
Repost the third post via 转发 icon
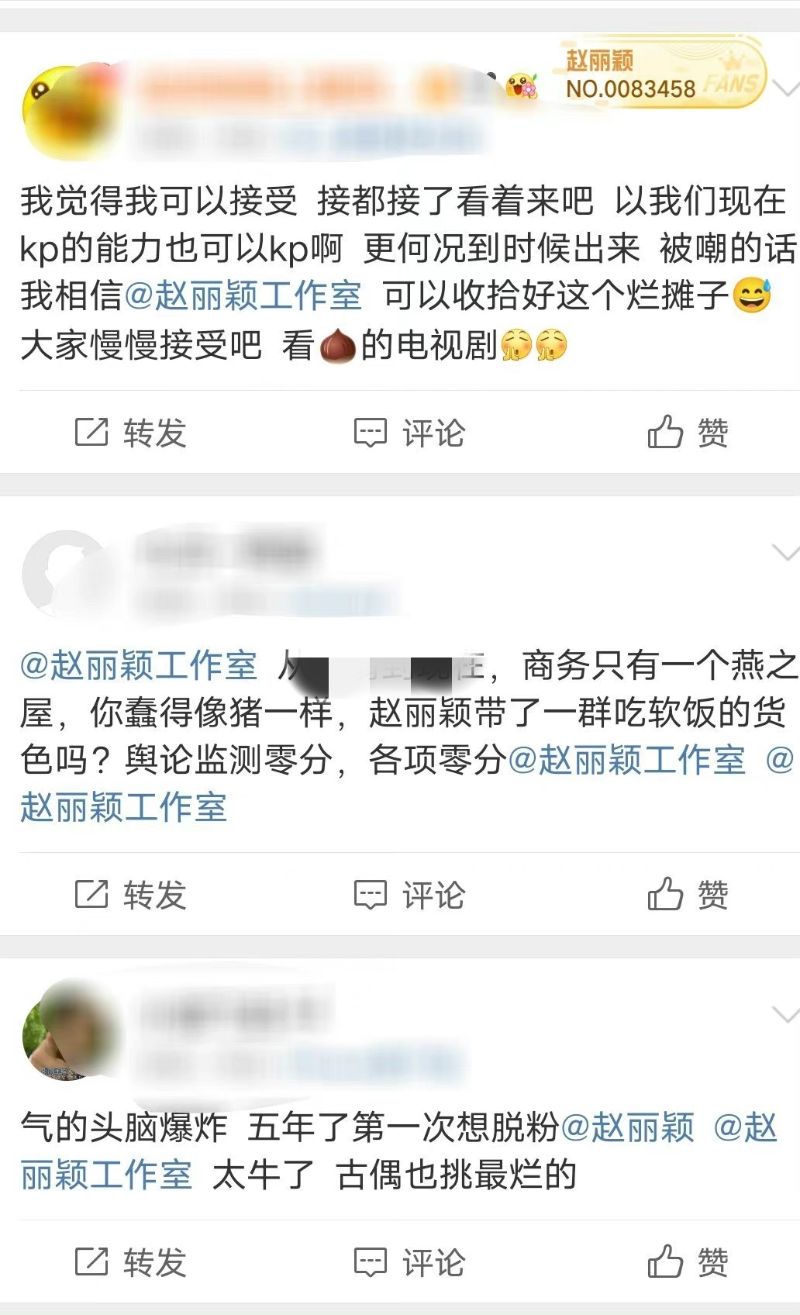click(131, 1262)
